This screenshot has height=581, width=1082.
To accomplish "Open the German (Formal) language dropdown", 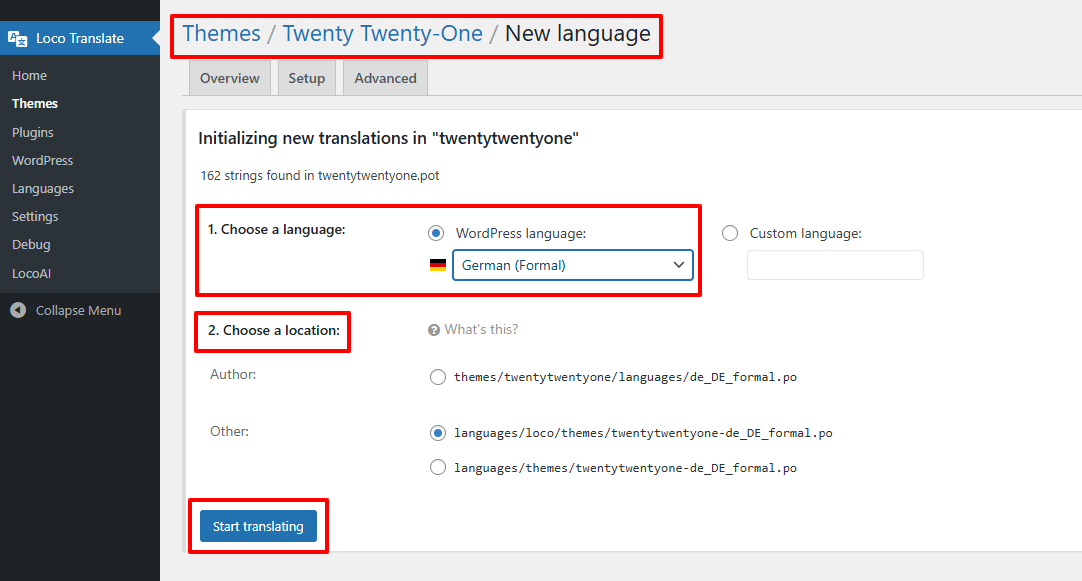I will pos(573,265).
